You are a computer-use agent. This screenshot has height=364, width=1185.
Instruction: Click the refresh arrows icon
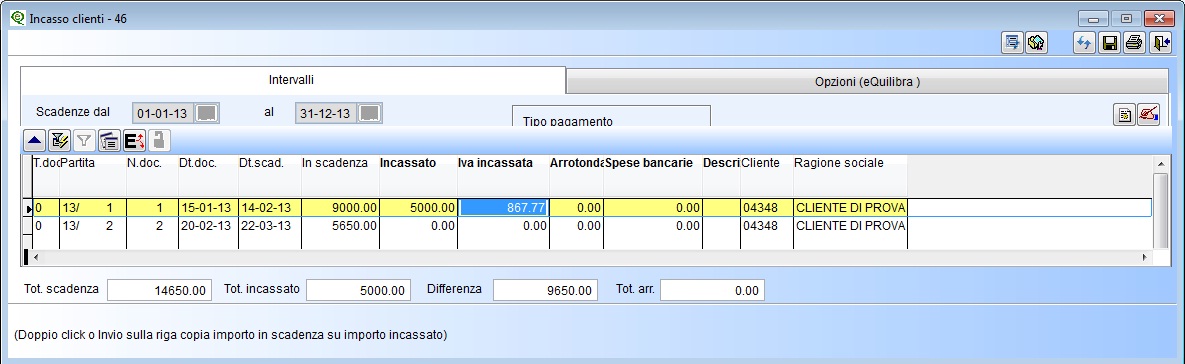point(1084,44)
